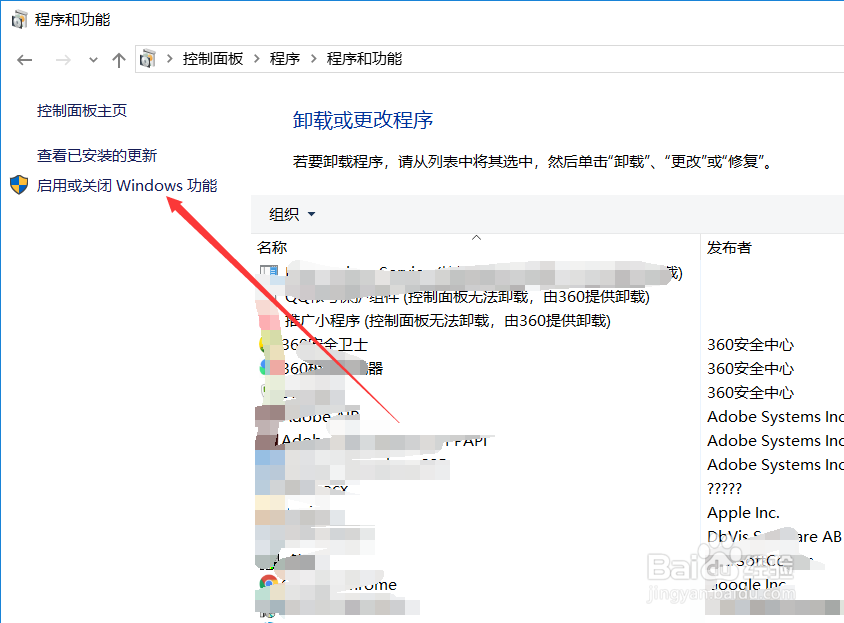Click the Back navigation arrow
Image resolution: width=844 pixels, height=623 pixels.
coord(25,60)
